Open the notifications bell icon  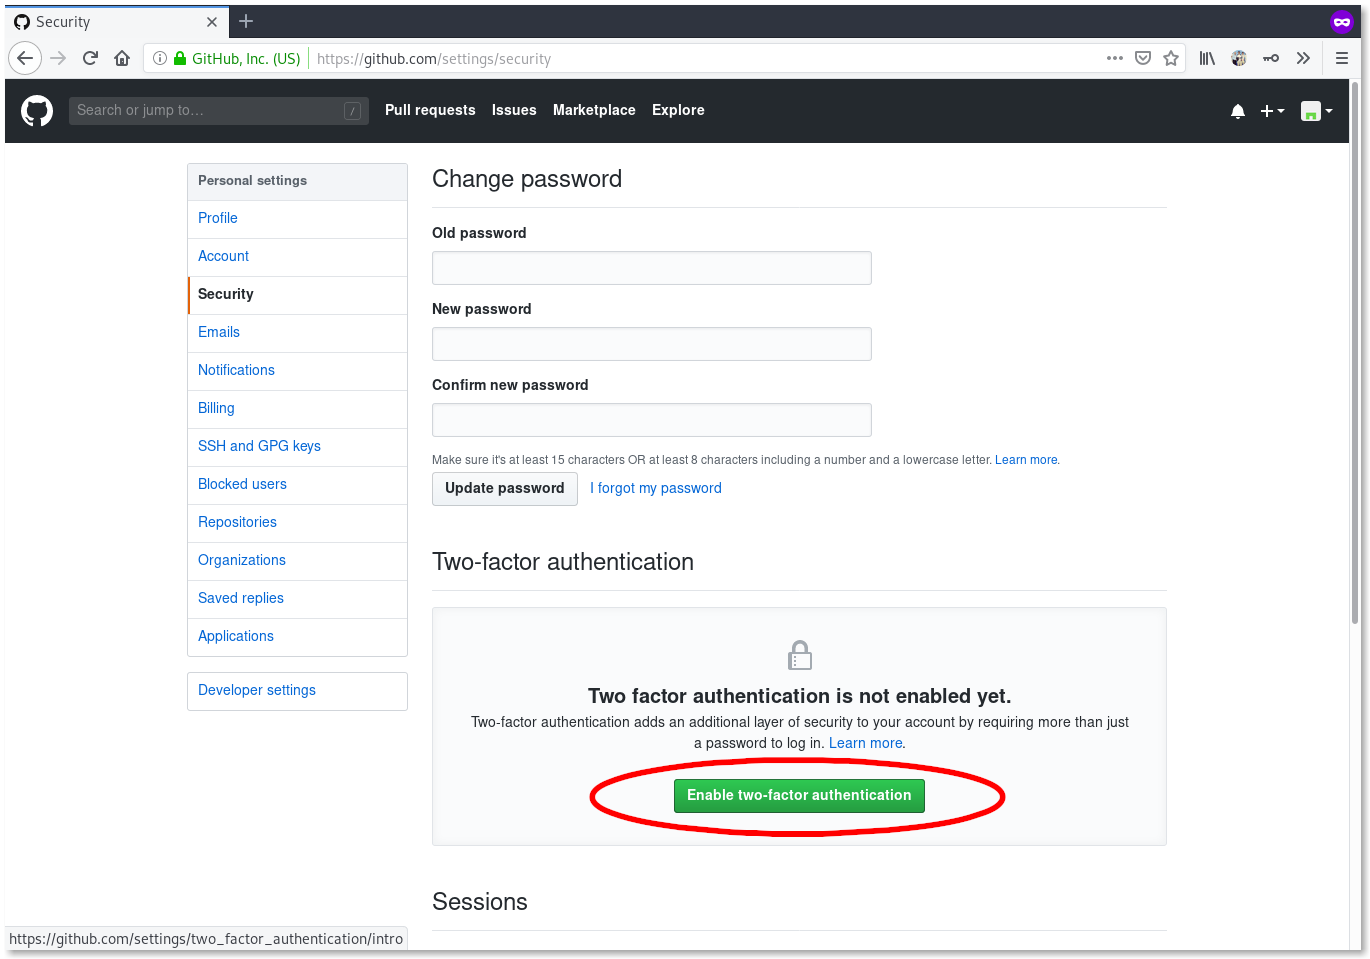point(1238,111)
